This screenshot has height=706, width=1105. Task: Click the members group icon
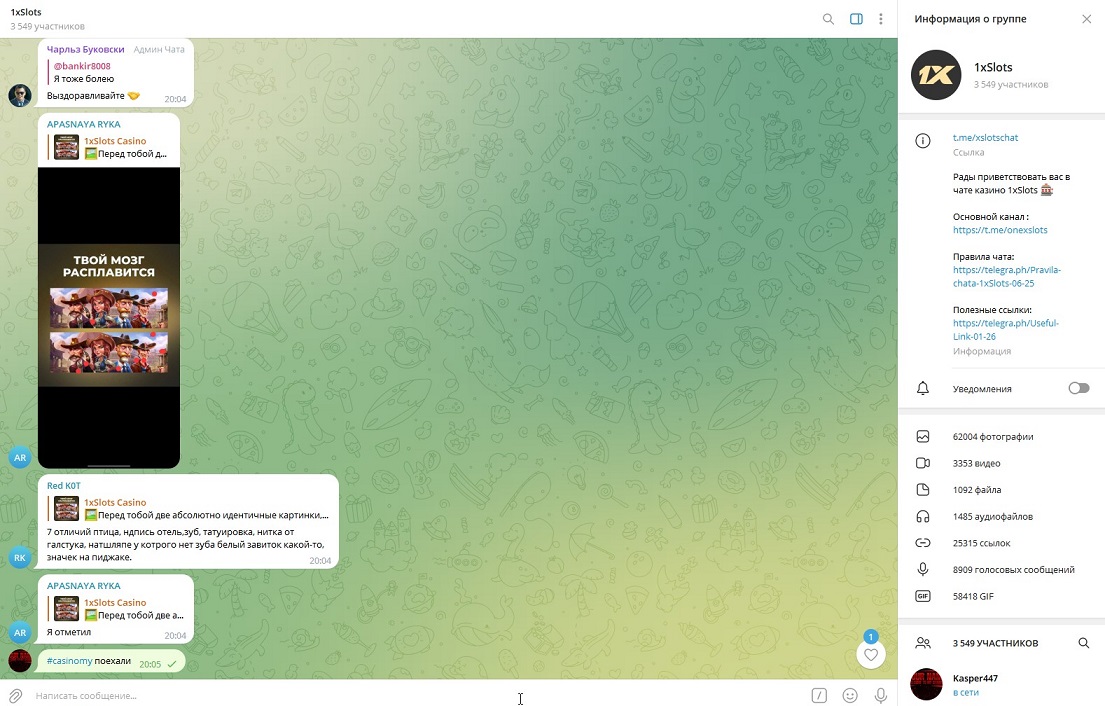[x=922, y=643]
